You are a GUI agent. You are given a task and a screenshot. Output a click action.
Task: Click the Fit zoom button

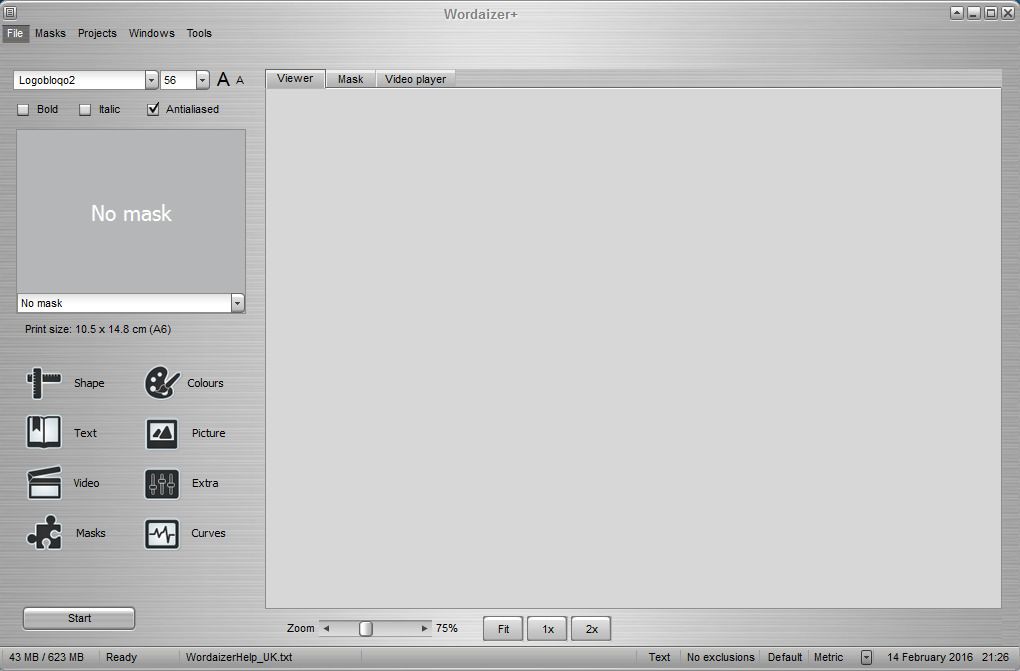[x=502, y=628]
